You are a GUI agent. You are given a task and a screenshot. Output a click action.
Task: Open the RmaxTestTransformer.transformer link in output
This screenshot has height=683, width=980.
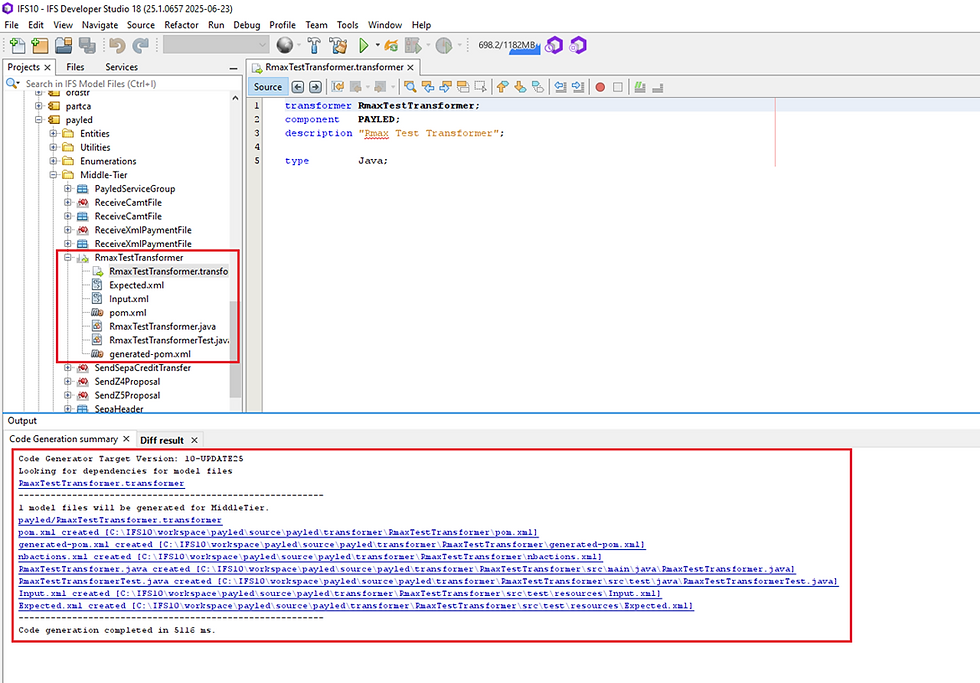(101, 483)
